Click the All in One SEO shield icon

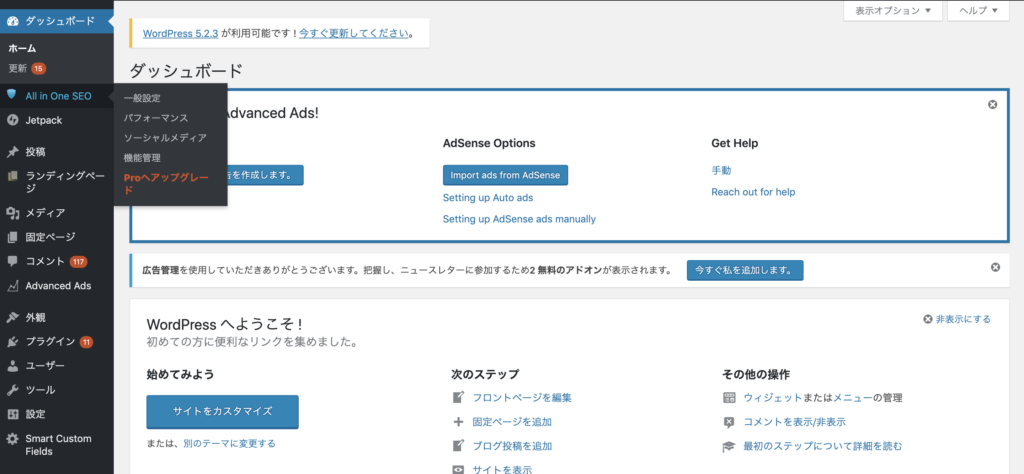[12, 95]
